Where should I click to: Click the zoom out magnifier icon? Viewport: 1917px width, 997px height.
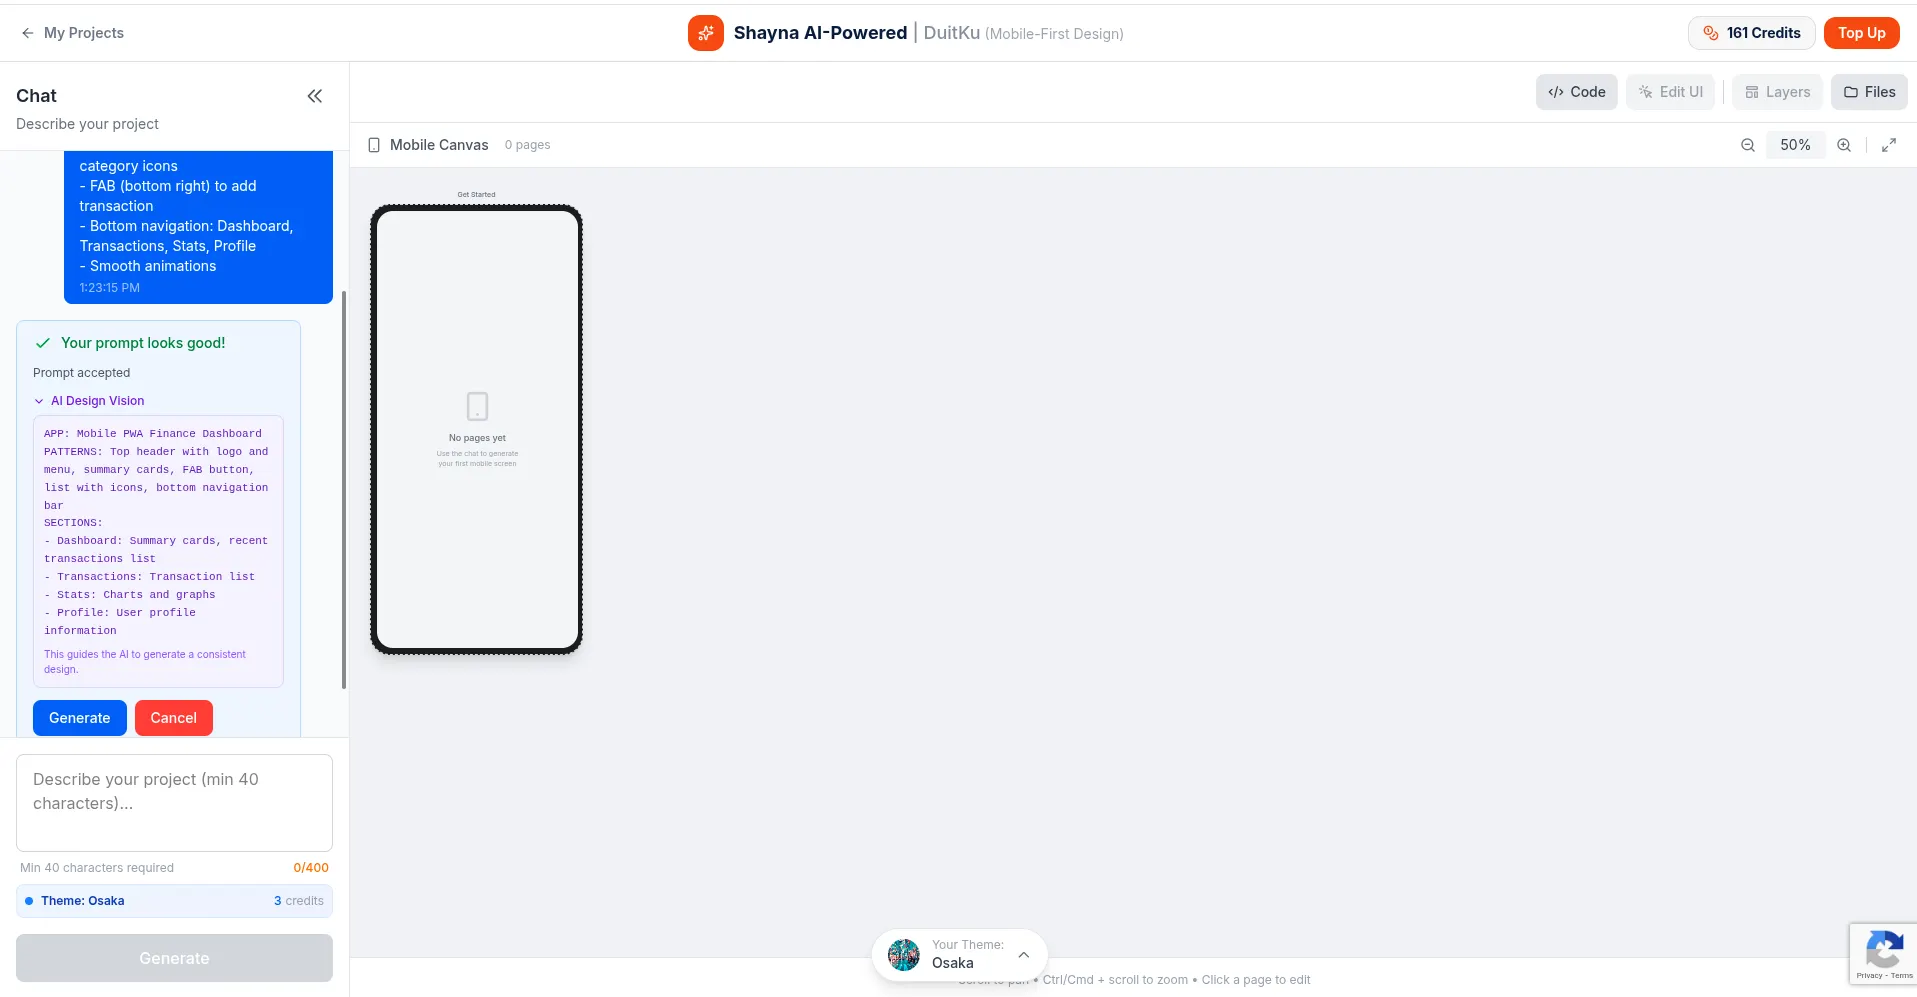1747,145
